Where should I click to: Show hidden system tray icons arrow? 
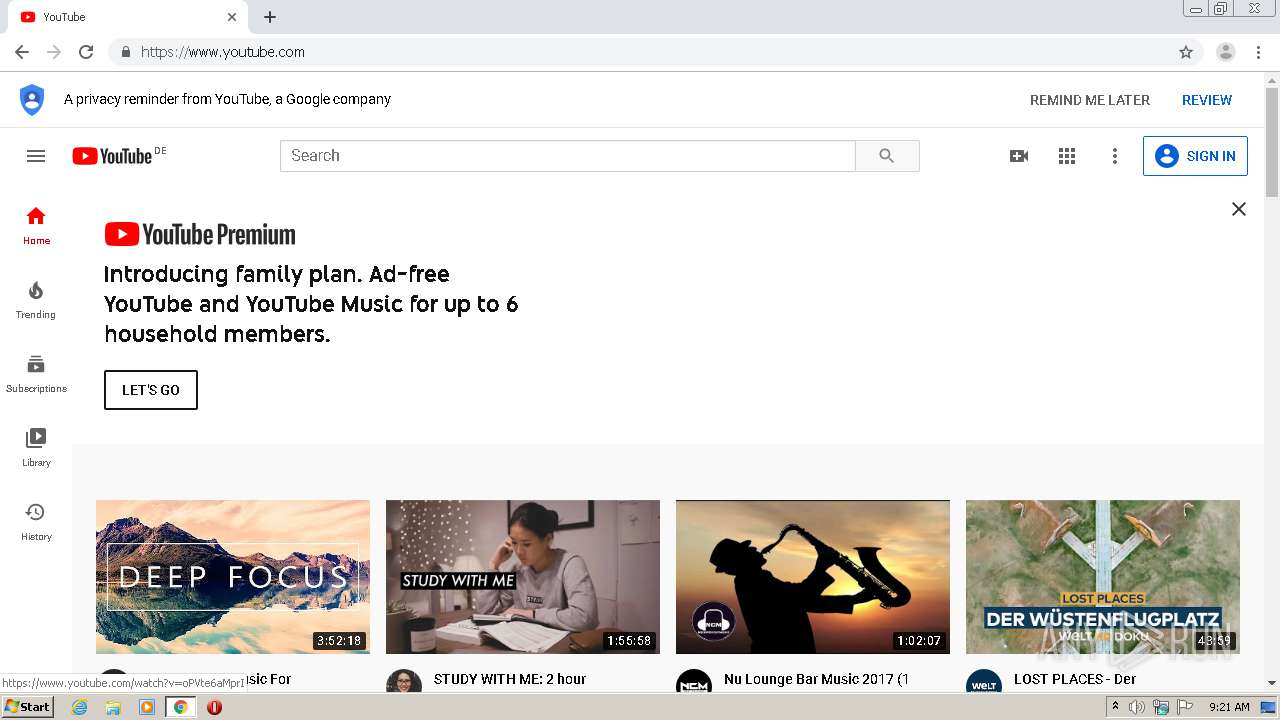click(x=1115, y=707)
